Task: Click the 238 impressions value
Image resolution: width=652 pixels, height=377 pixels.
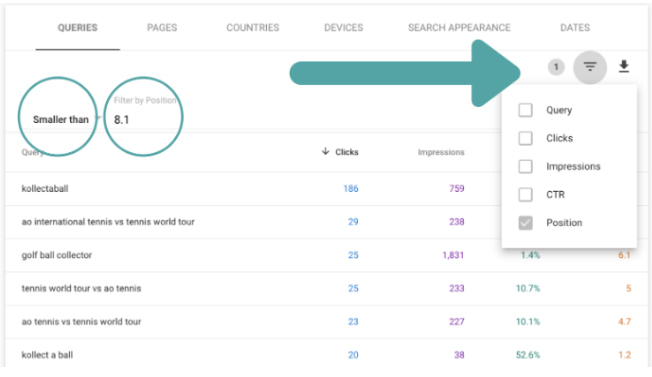Action: tap(457, 222)
